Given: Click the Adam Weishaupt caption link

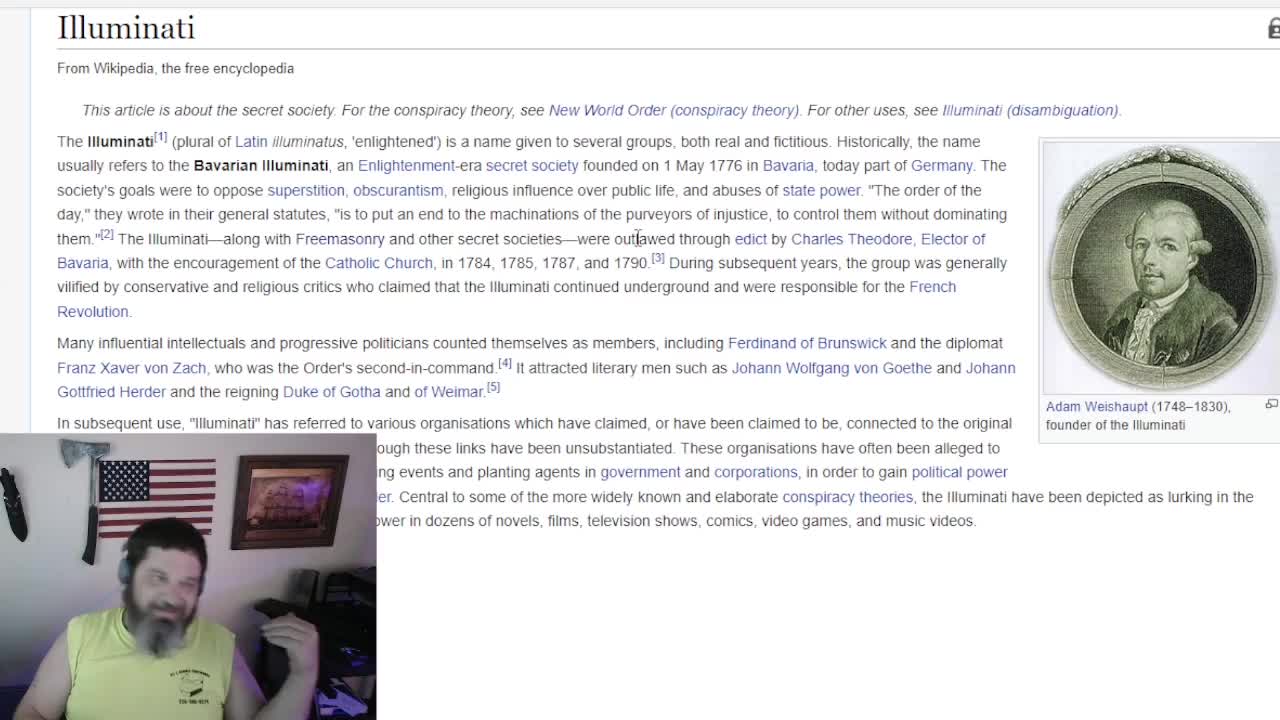Looking at the screenshot, I should [x=1096, y=407].
